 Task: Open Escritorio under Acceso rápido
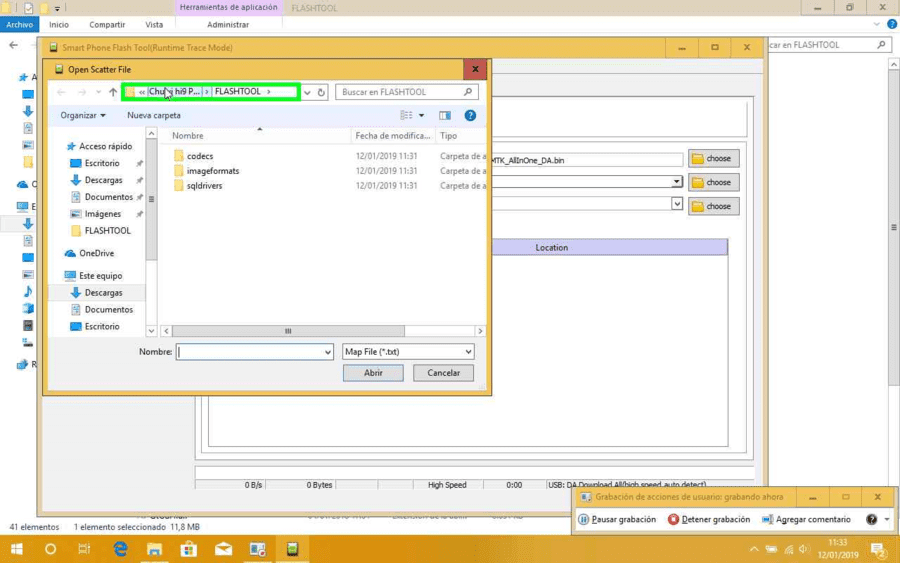(102, 164)
